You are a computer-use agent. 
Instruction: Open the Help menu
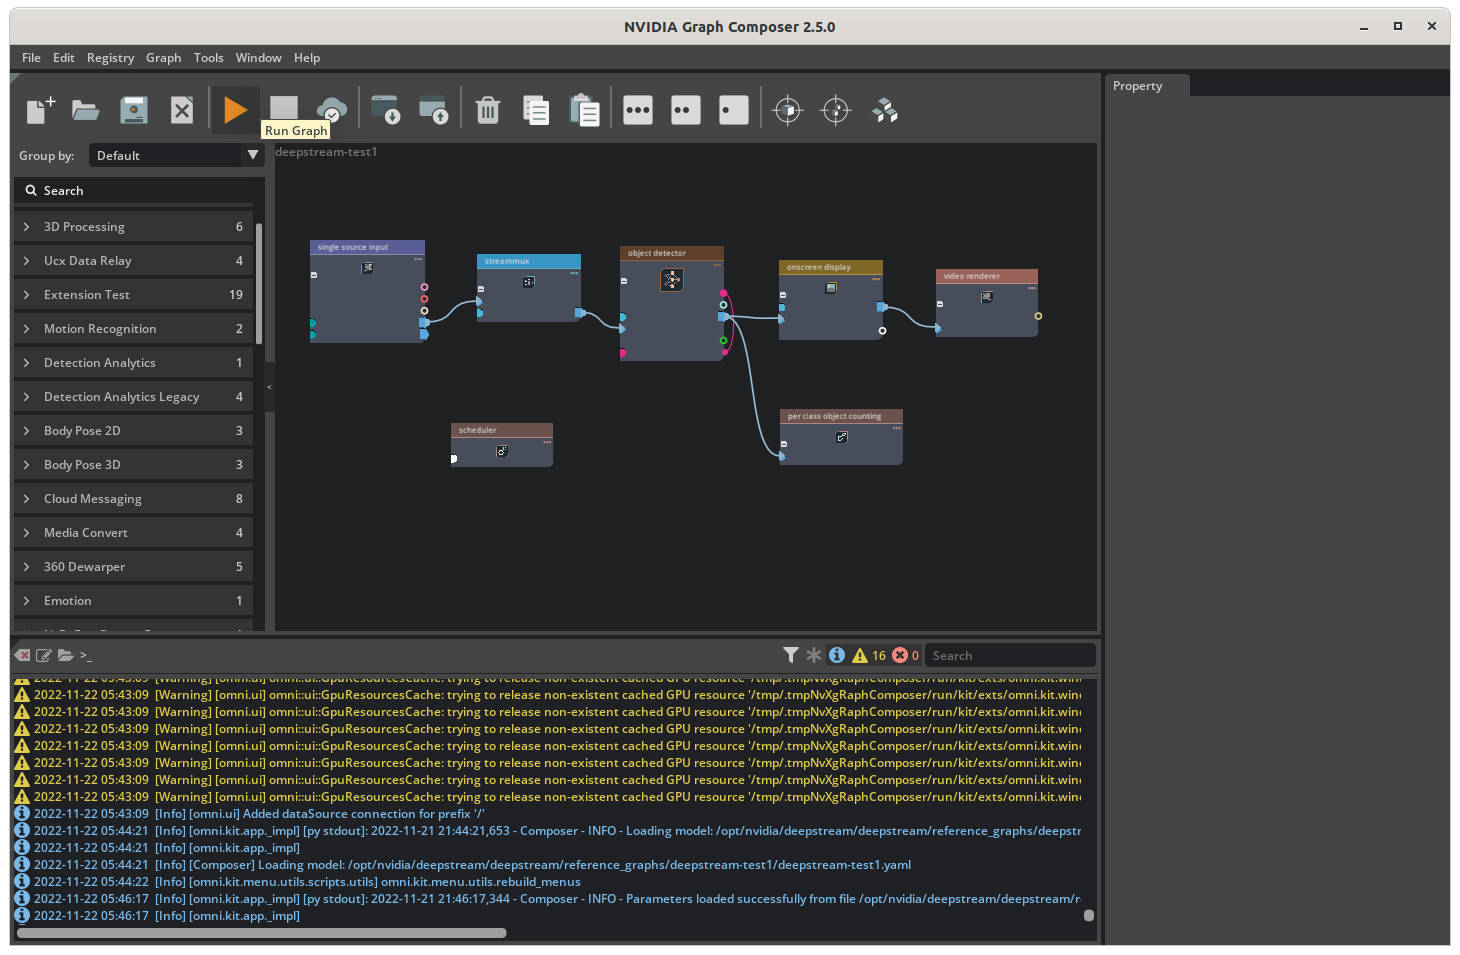(x=307, y=58)
